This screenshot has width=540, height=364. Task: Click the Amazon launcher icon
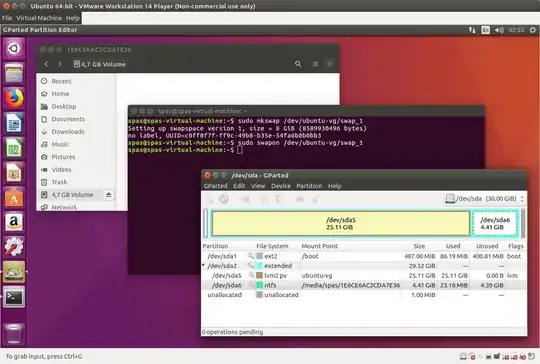(14, 222)
